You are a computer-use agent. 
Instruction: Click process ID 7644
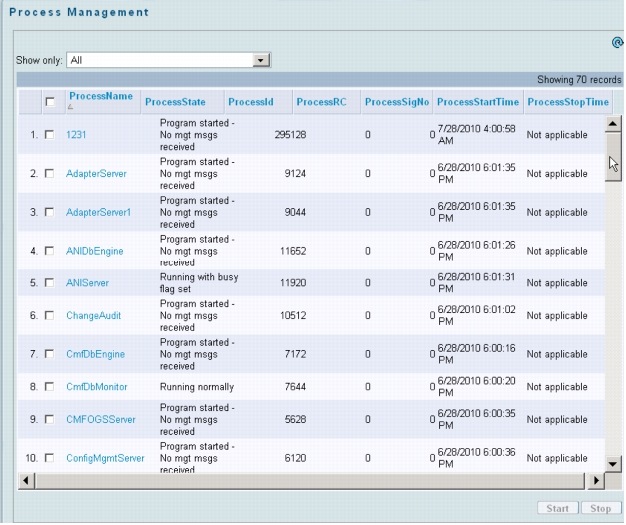click(295, 387)
